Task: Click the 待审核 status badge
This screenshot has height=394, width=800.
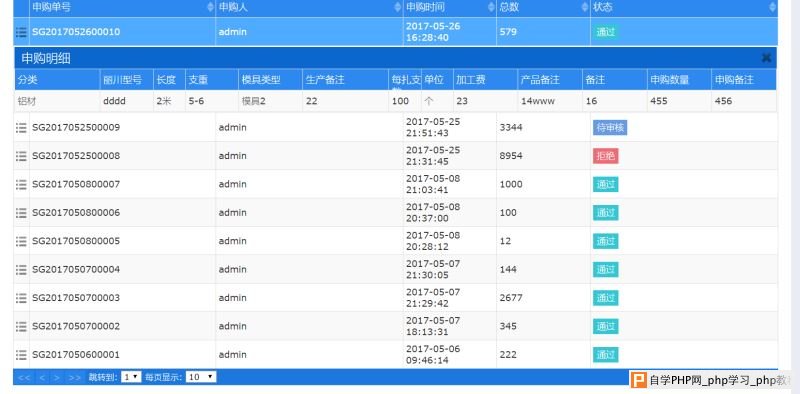Action: 610,128
